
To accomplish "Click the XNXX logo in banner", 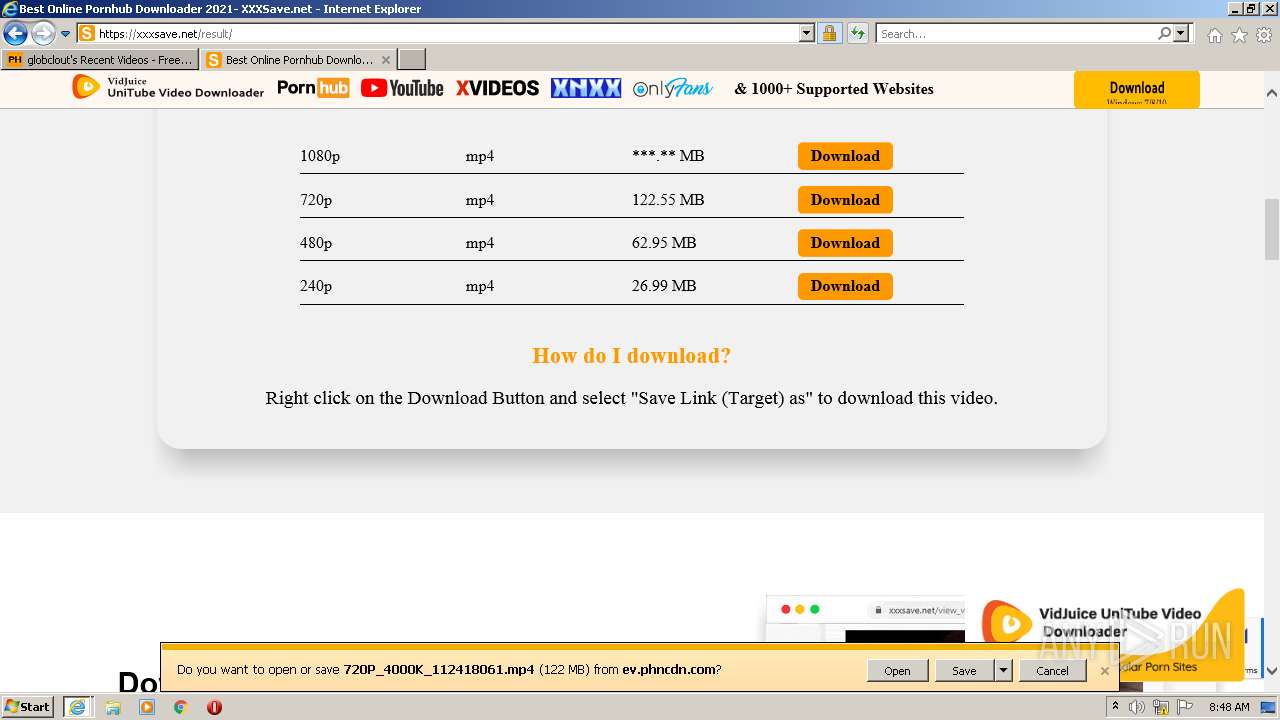I will 586,88.
